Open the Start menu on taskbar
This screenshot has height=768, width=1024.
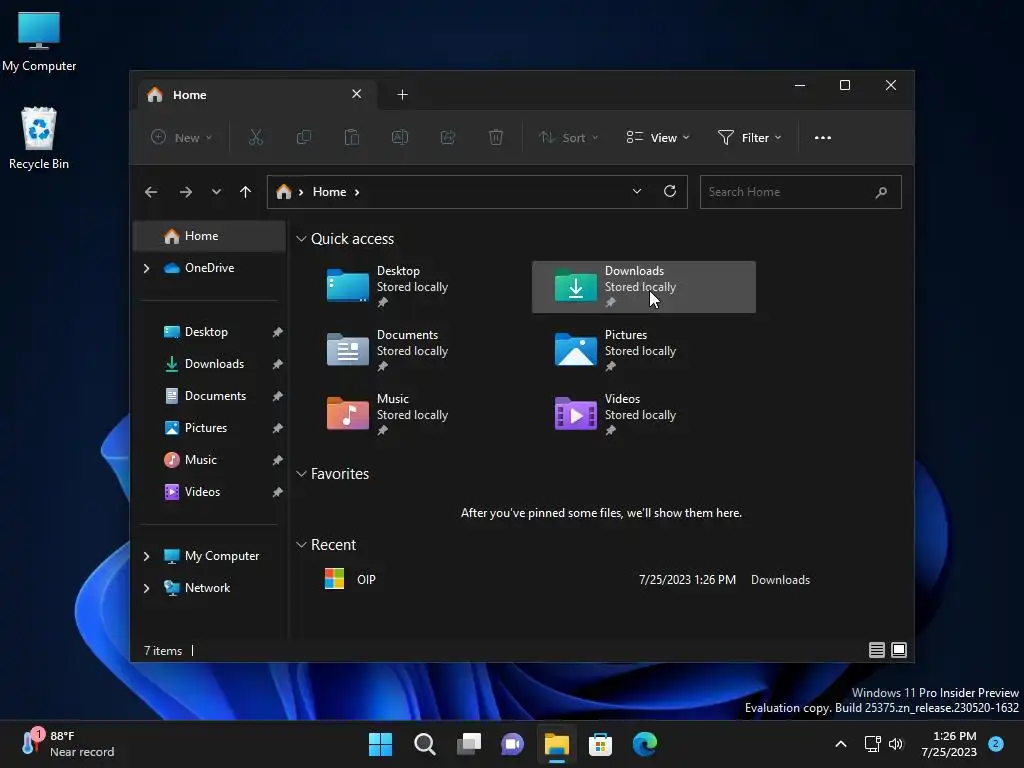click(380, 744)
